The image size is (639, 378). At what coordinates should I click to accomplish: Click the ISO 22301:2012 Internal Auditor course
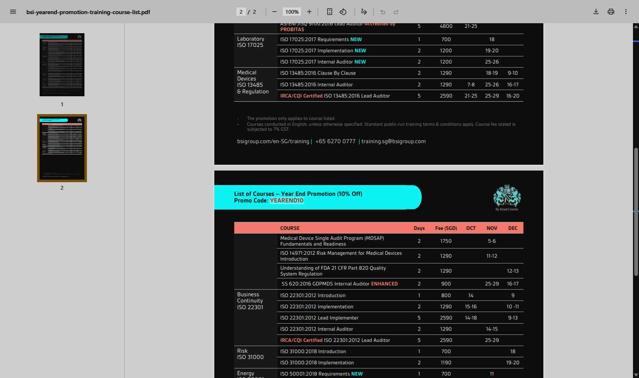pos(316,329)
